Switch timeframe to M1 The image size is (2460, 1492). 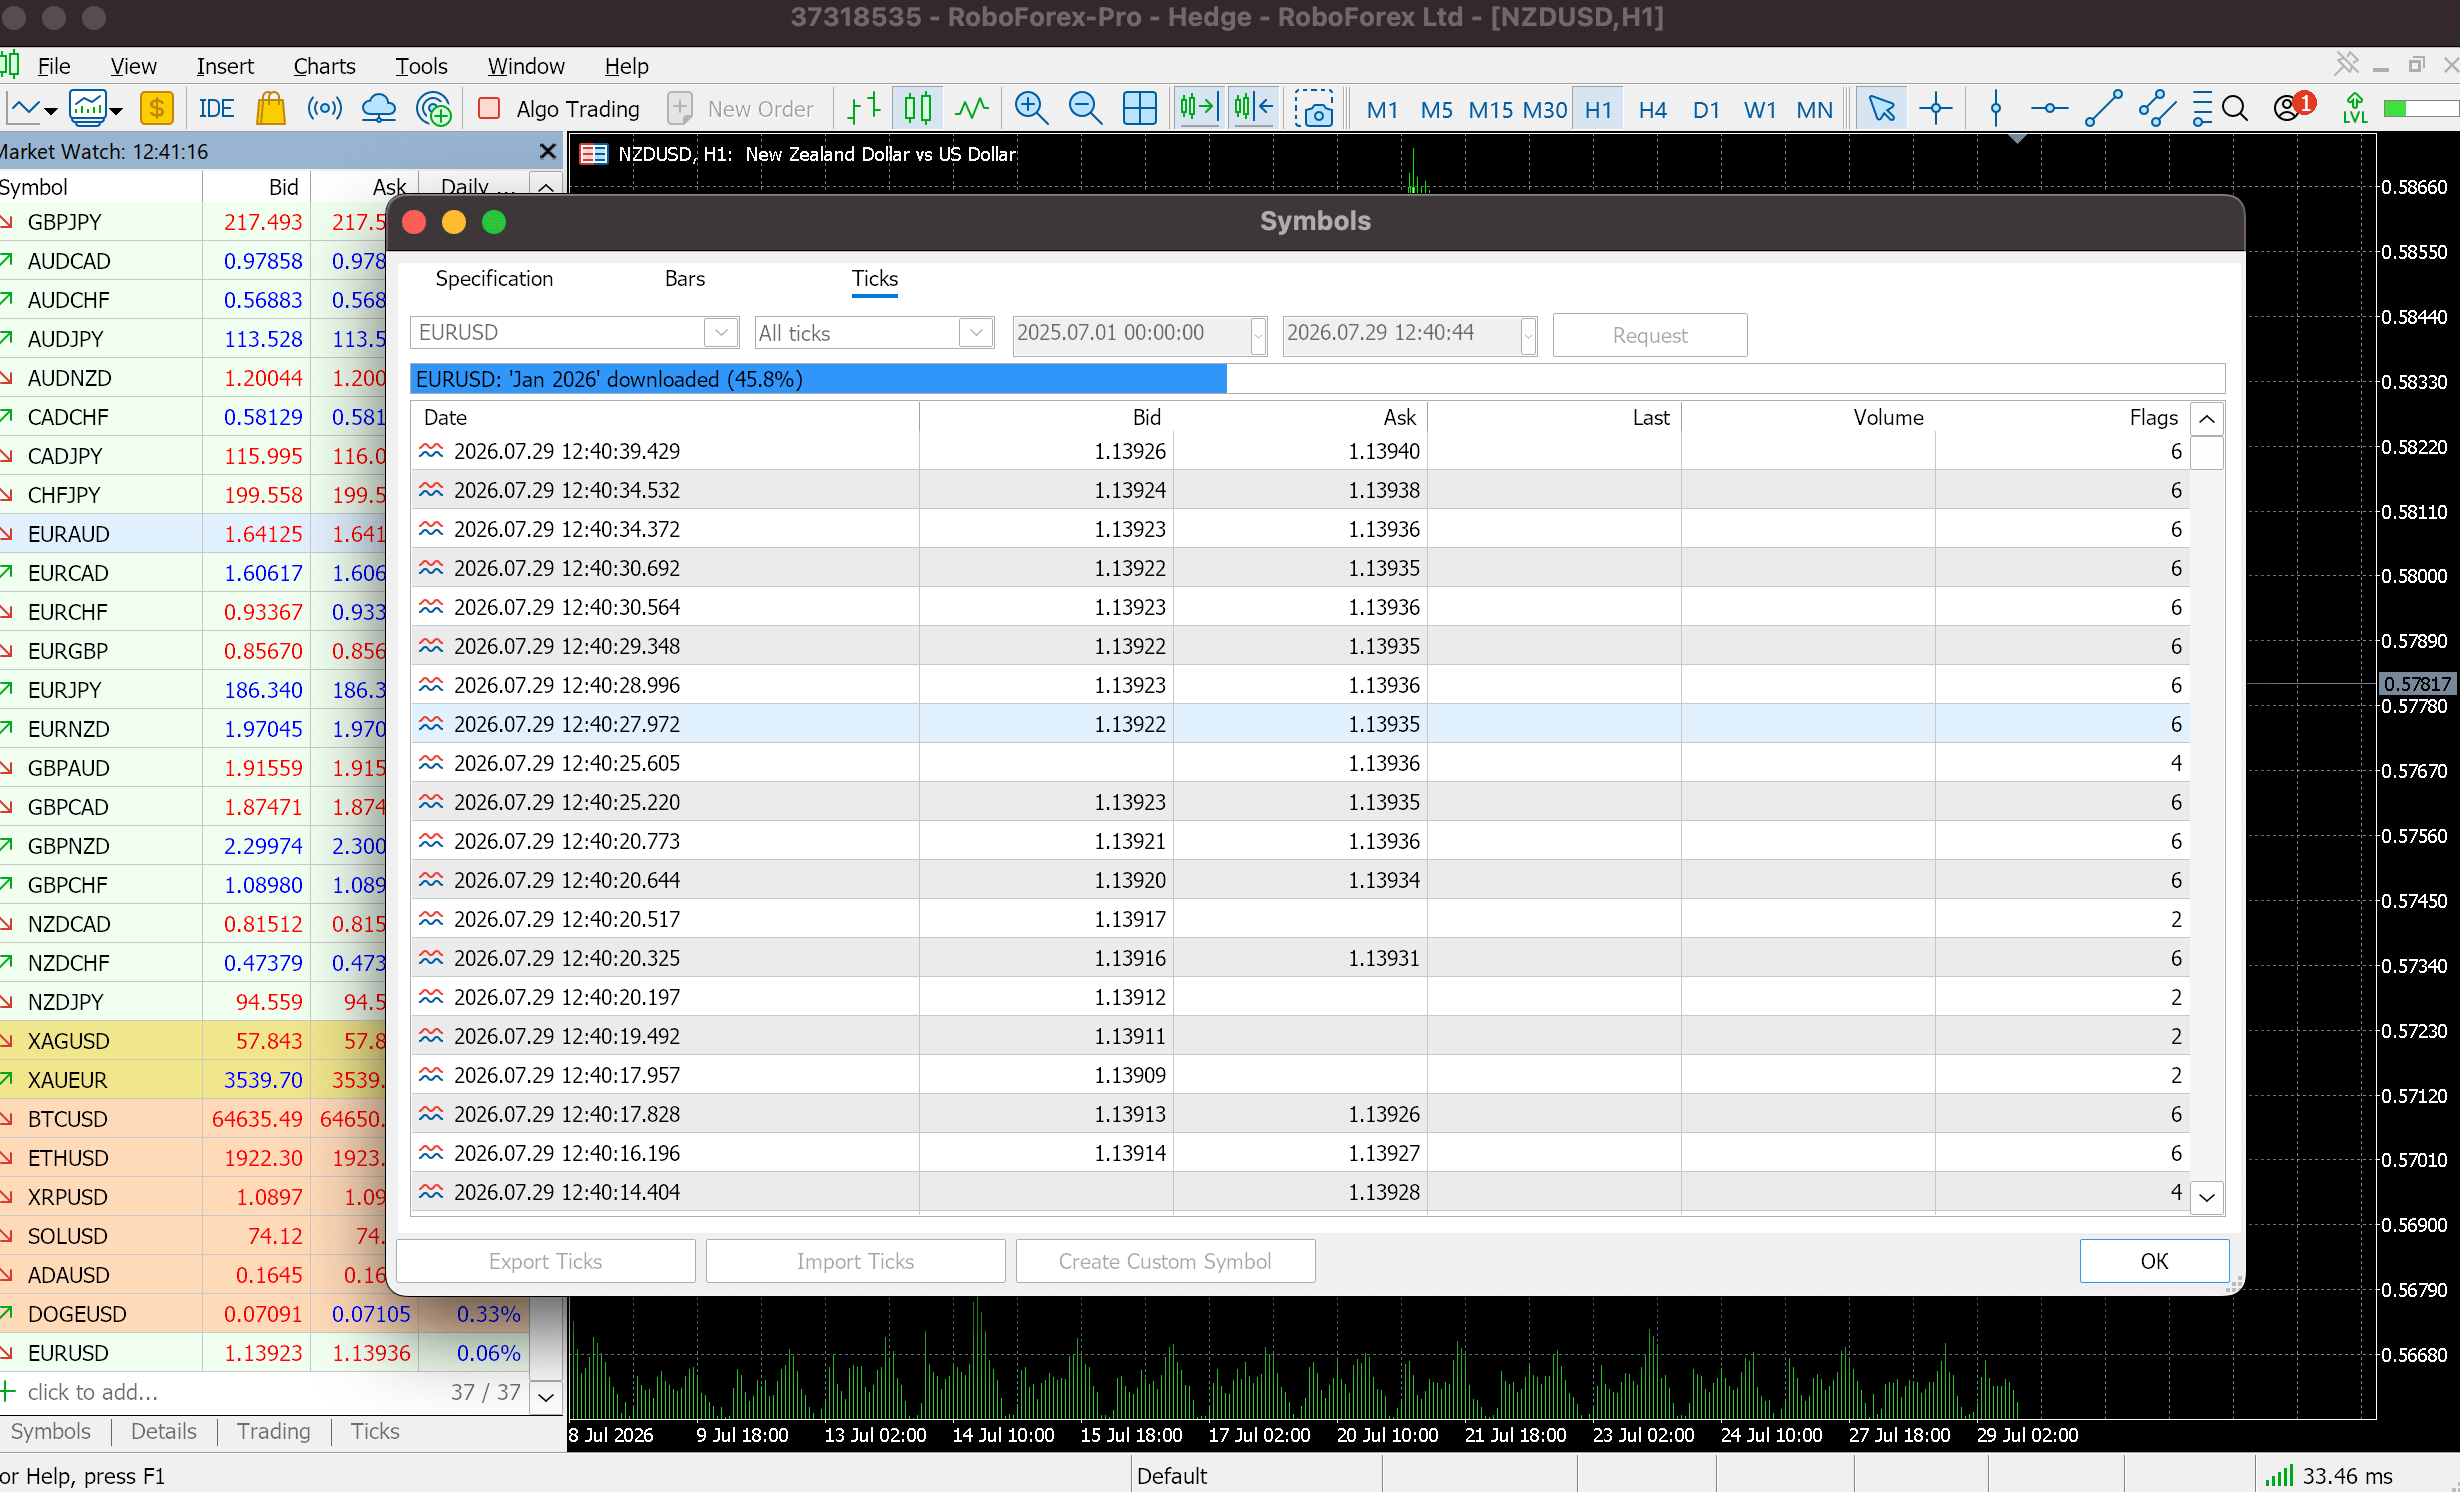(x=1382, y=109)
